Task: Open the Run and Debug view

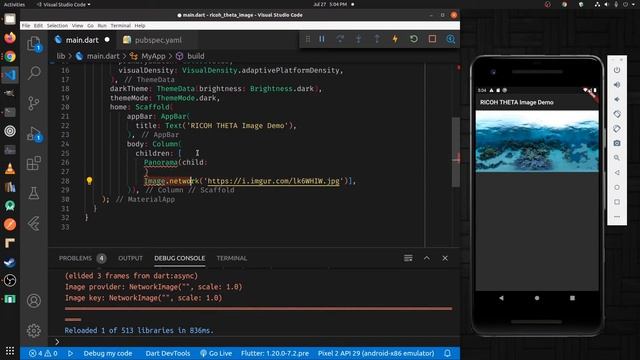Action: pos(34,134)
